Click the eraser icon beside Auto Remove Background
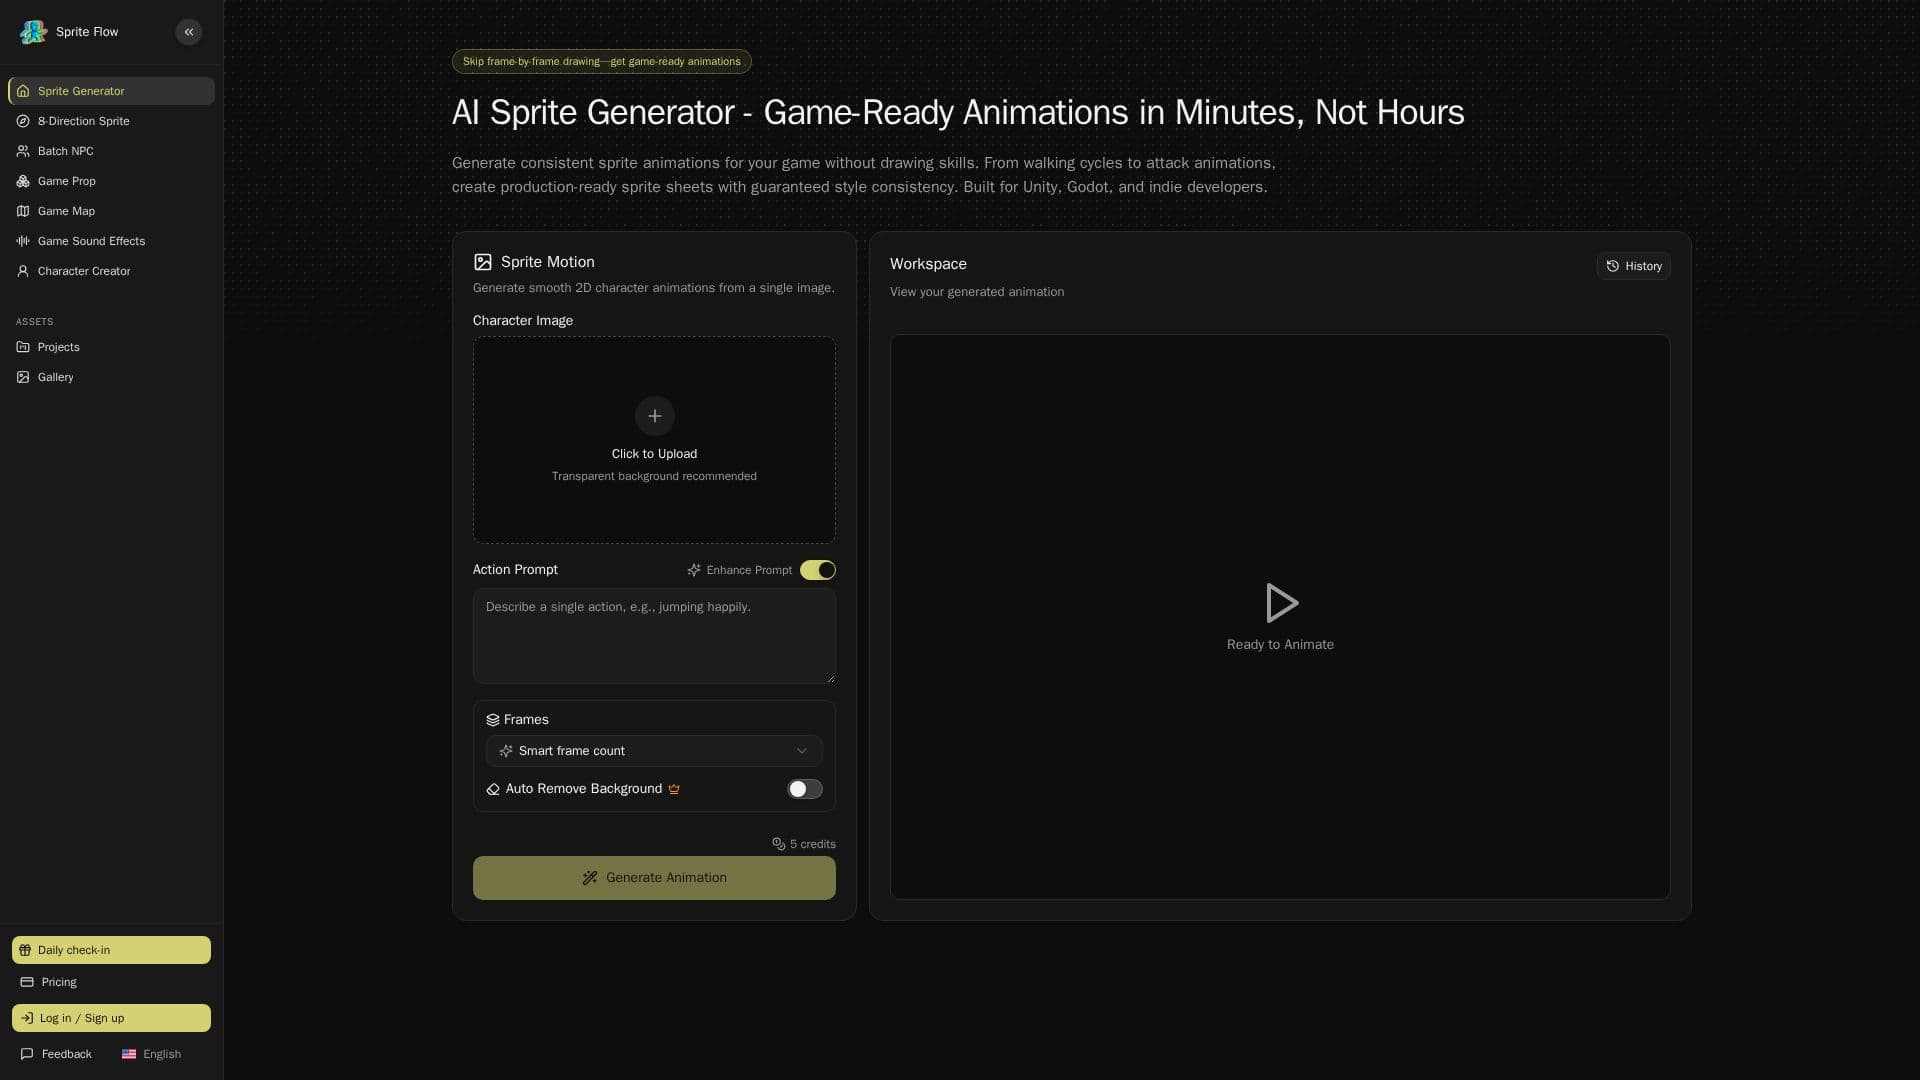1920x1080 pixels. (493, 789)
